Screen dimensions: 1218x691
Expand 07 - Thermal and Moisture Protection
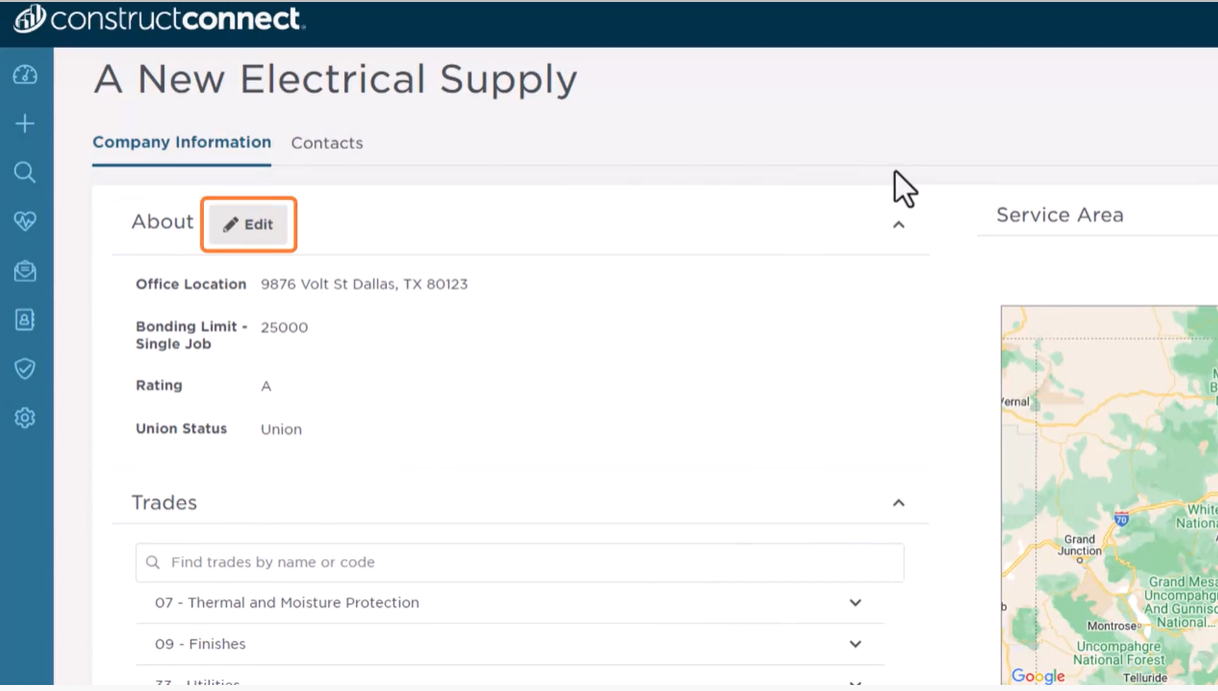pos(855,603)
